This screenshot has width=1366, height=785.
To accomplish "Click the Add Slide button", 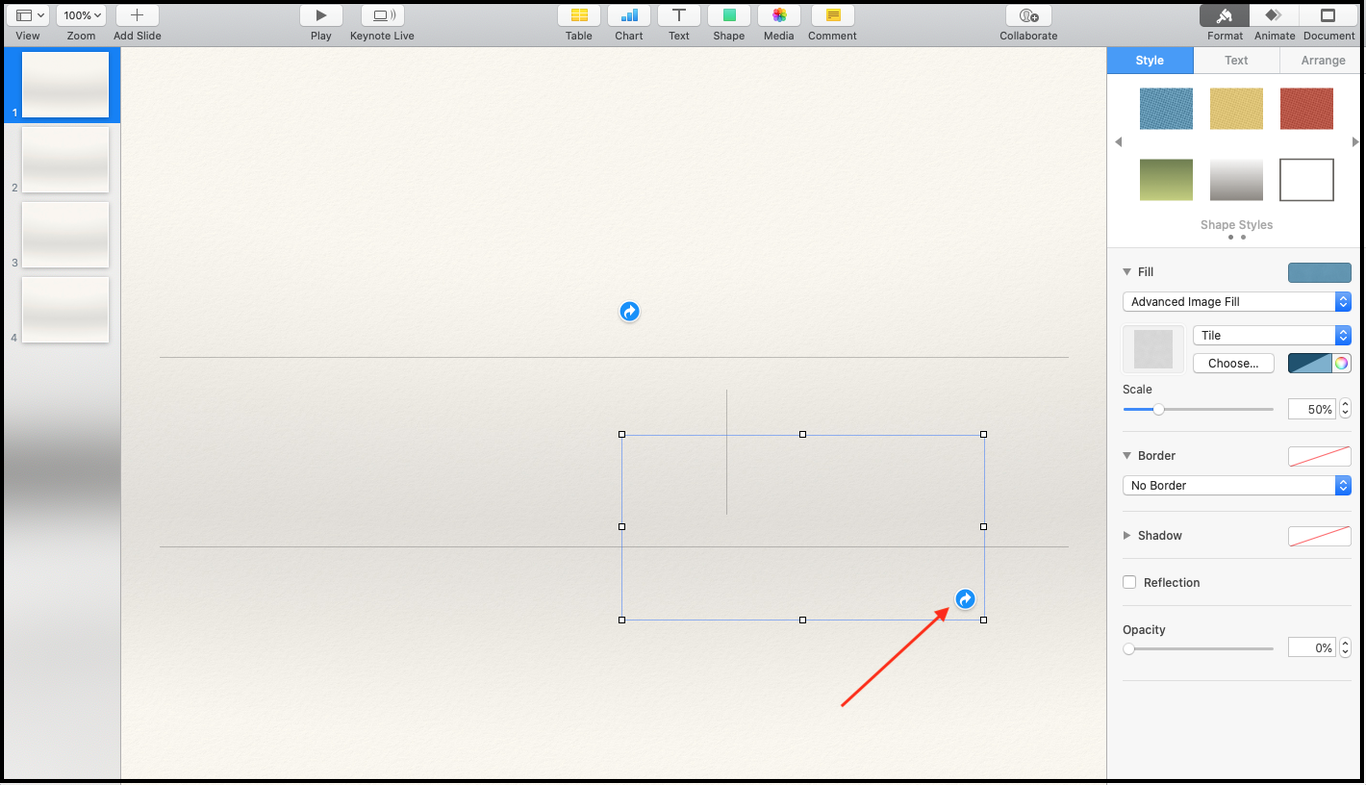I will tap(137, 16).
